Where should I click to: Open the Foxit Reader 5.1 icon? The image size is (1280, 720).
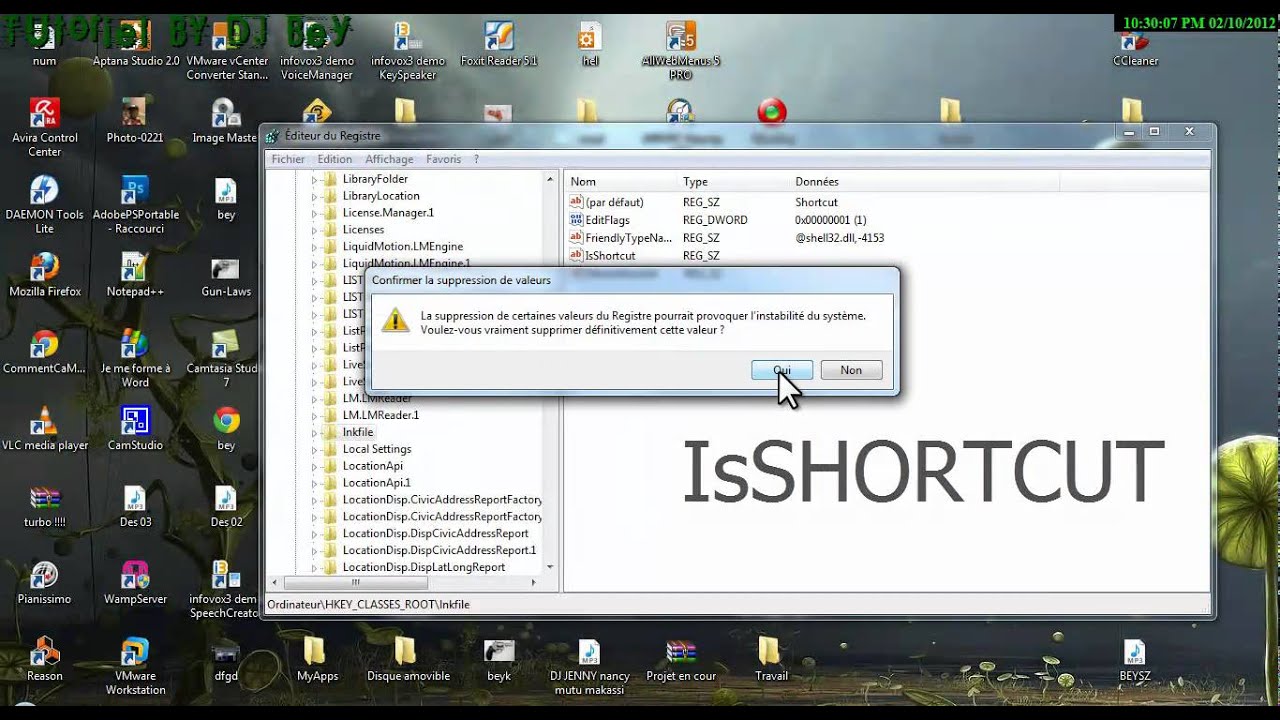[498, 38]
